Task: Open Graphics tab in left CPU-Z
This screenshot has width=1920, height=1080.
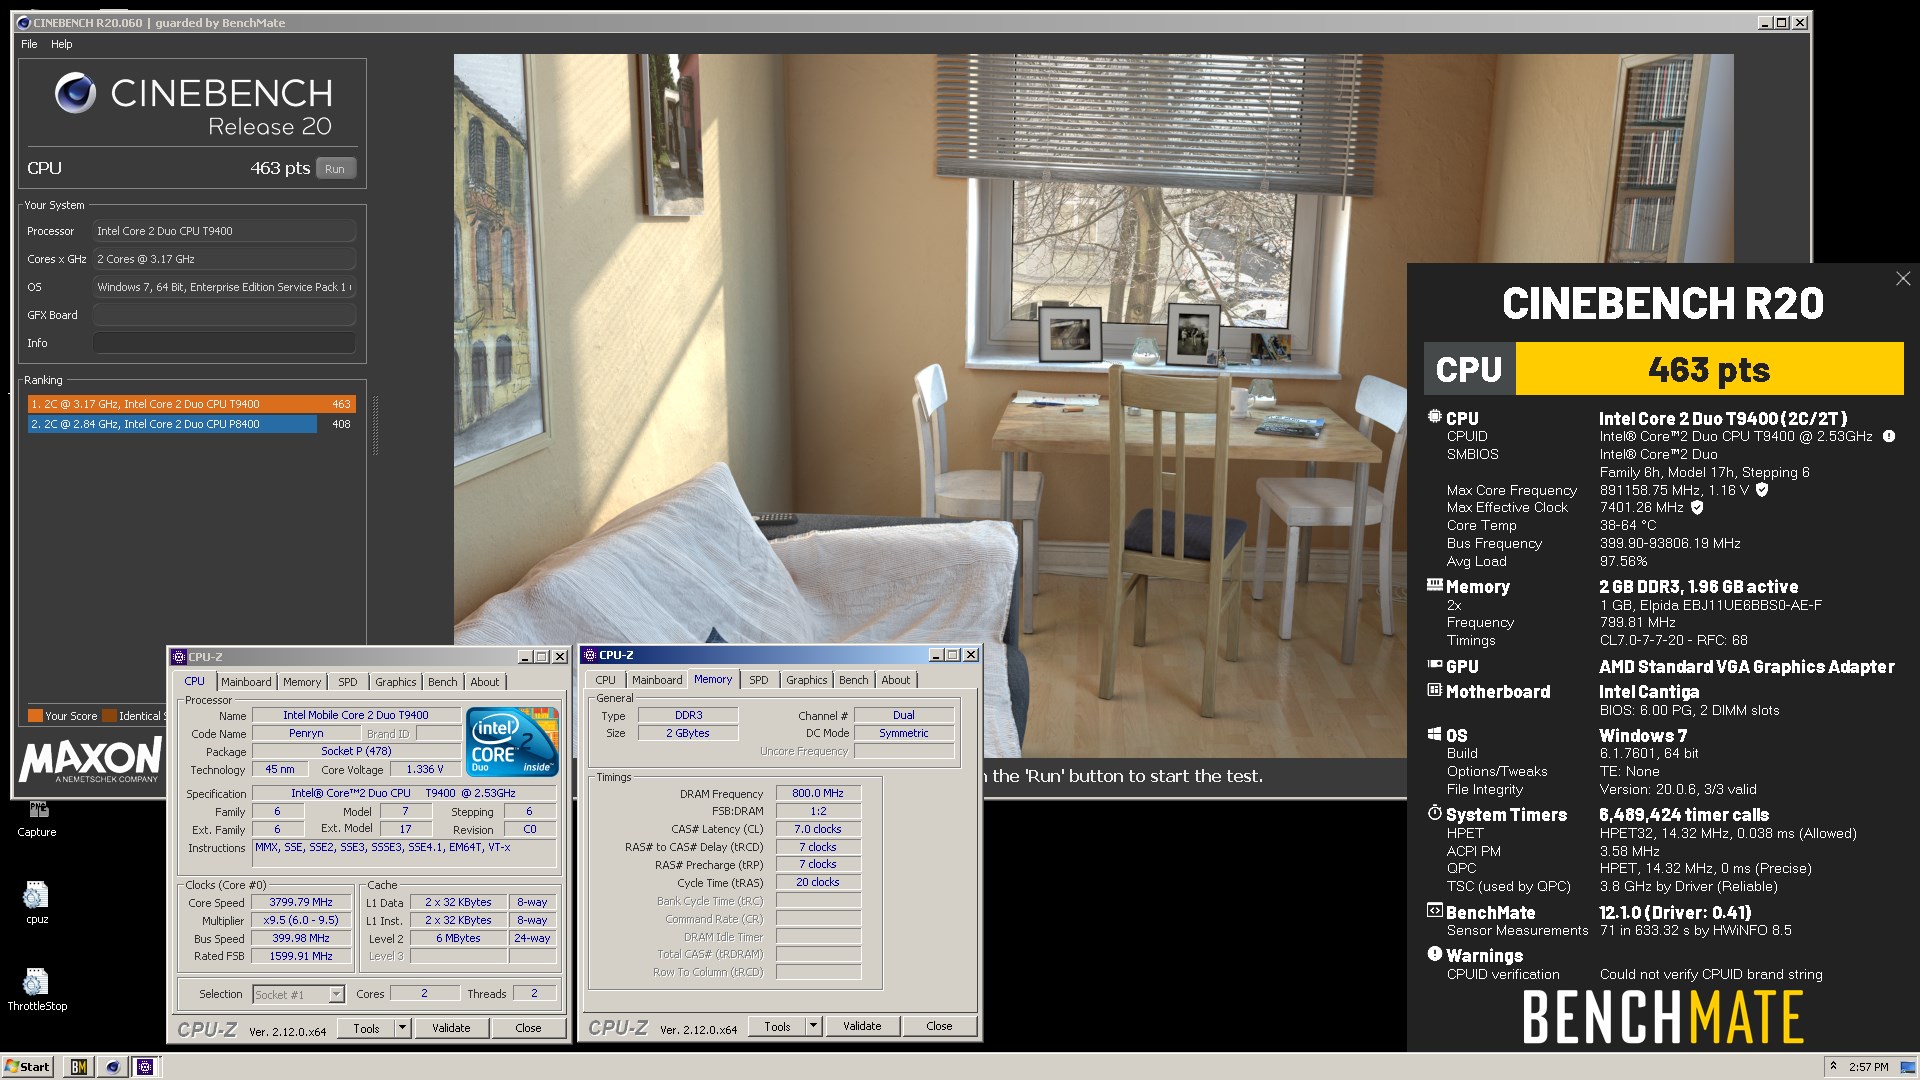Action: tap(396, 682)
